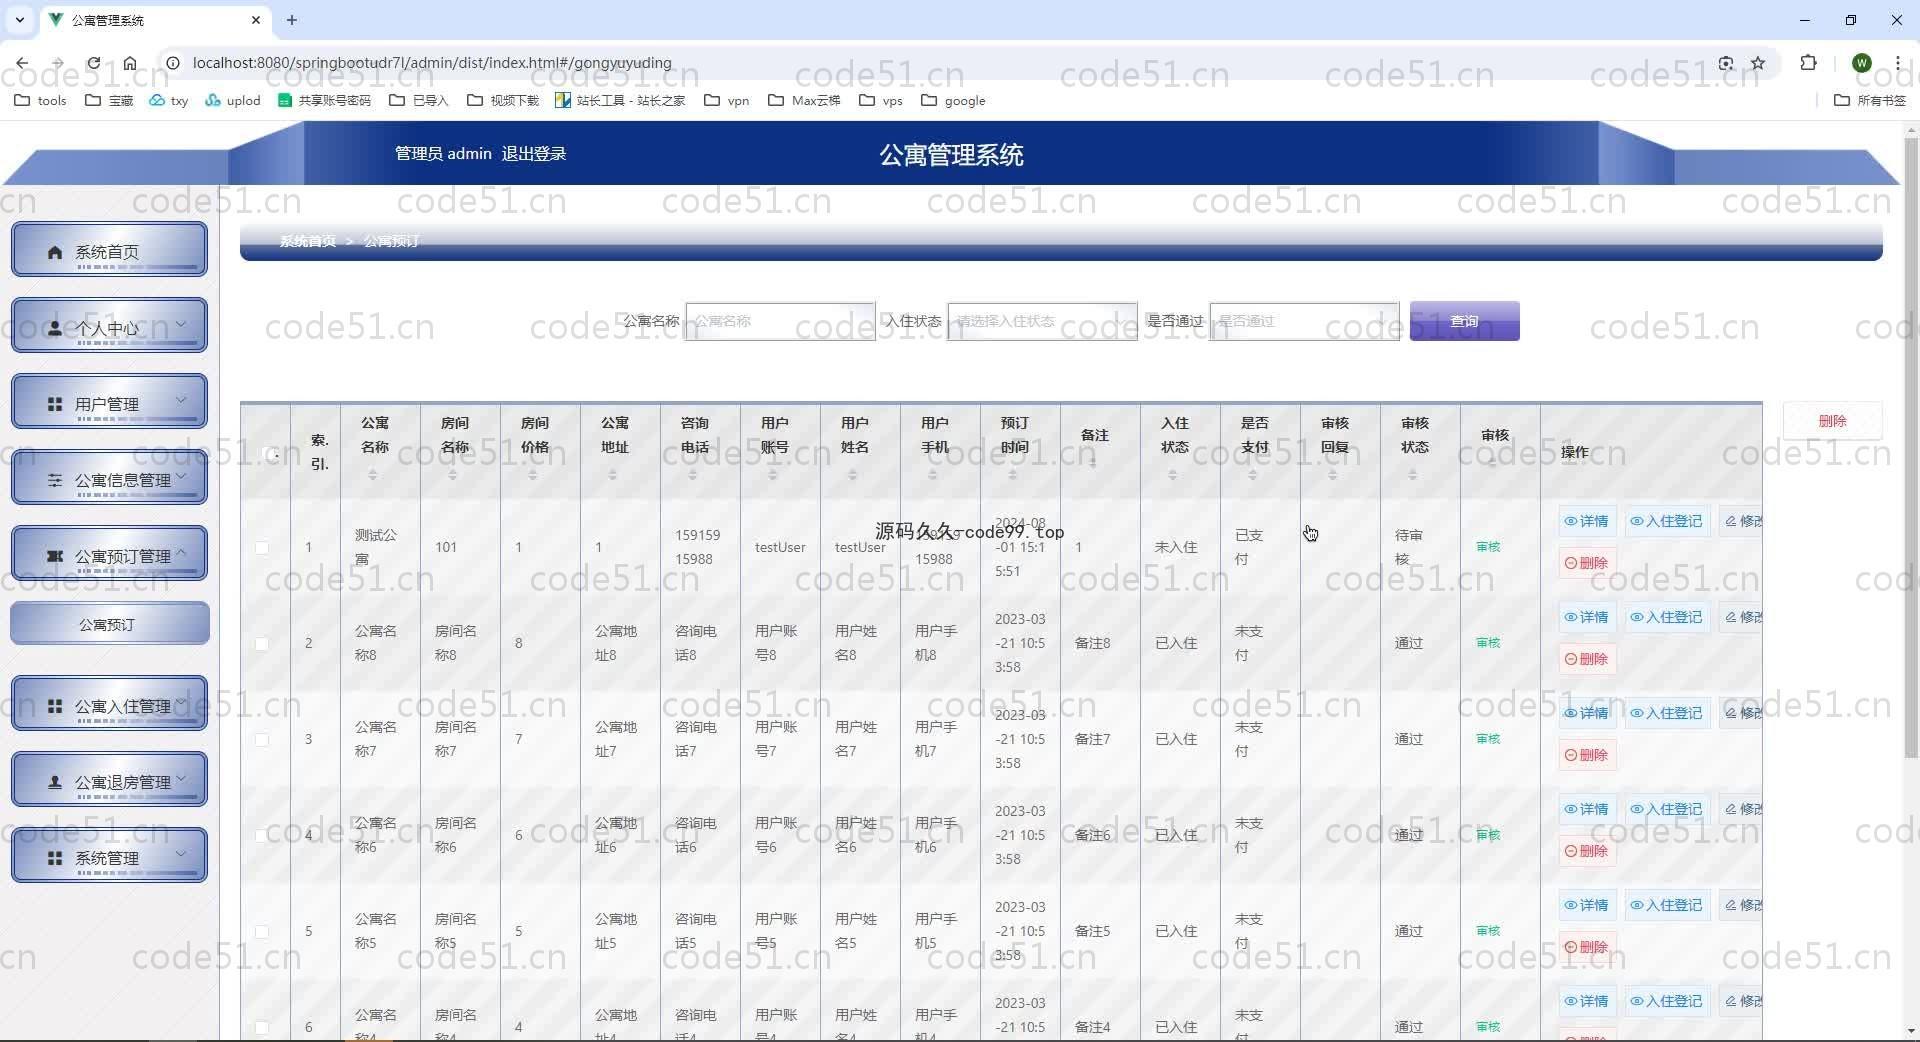This screenshot has height=1042, width=1920.
Task: Expand the 公寓入住管理 sidebar menu
Action: [x=109, y=704]
